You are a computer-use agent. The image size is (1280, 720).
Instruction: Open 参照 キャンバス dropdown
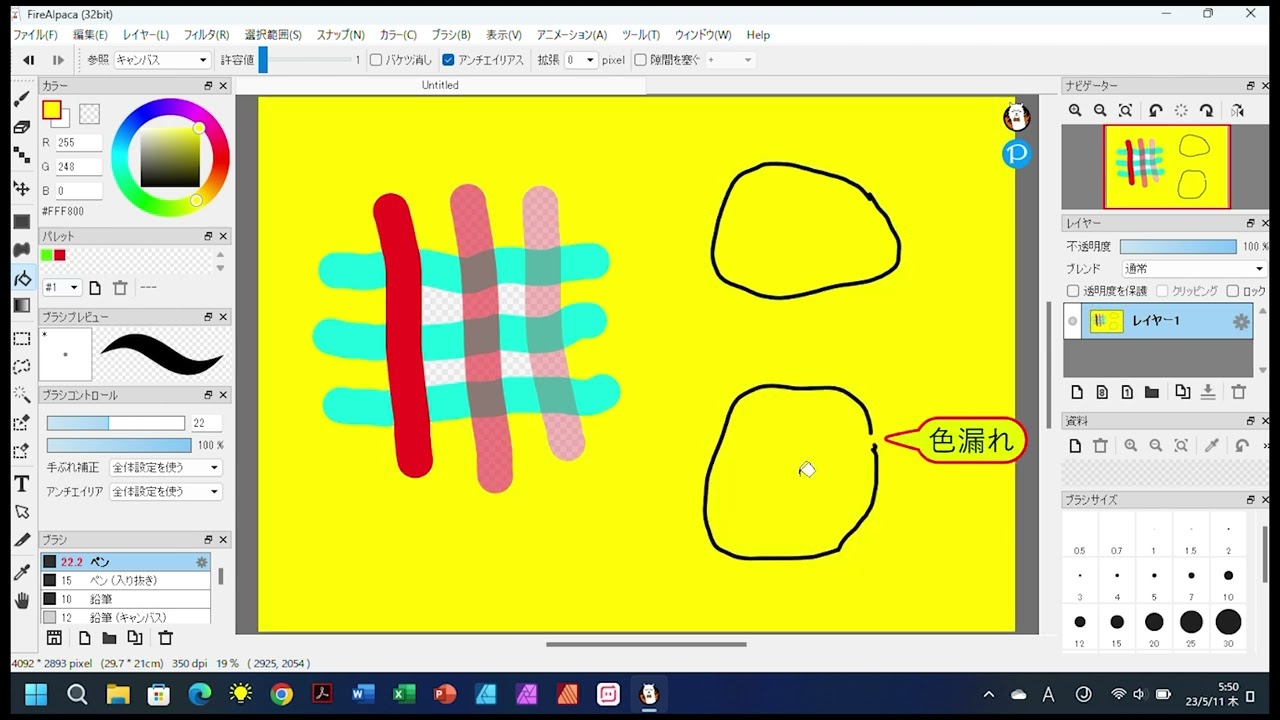point(161,60)
